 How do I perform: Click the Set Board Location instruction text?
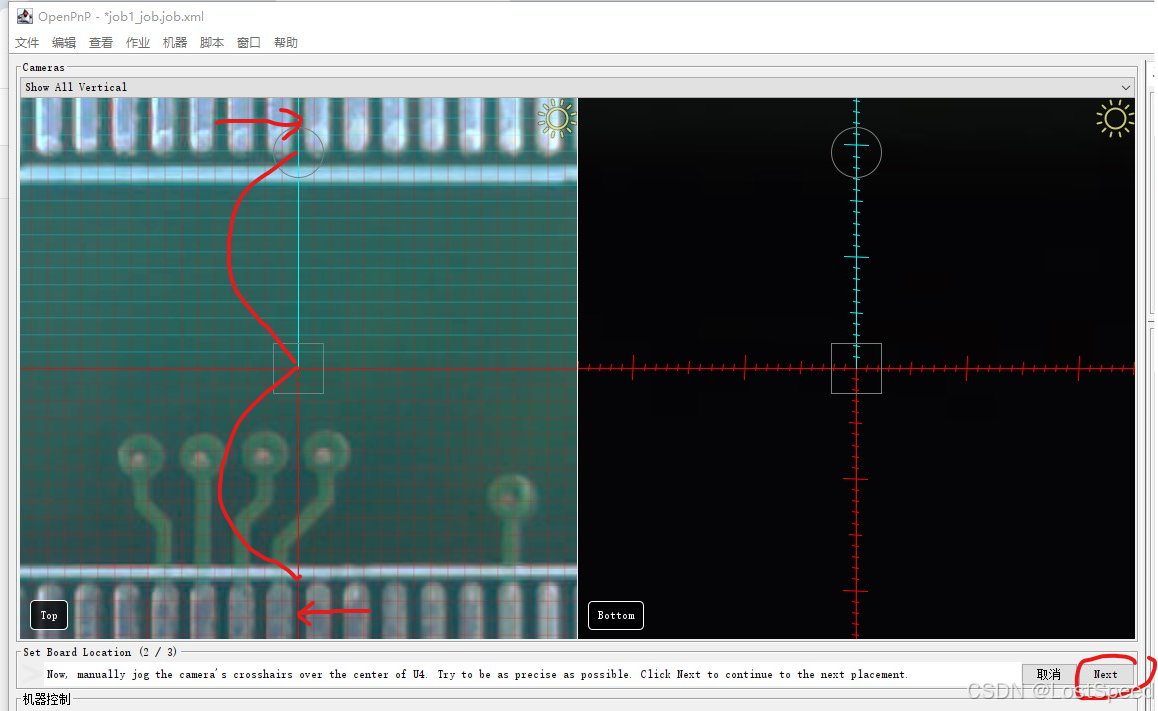477,674
